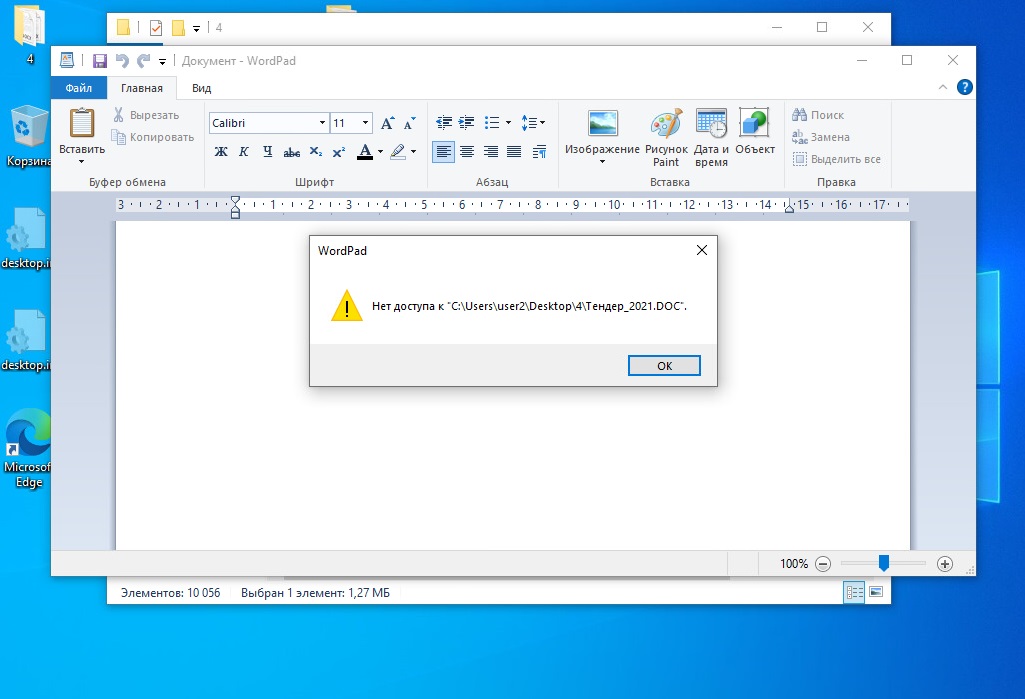Open the Image (Изображение) dropdown arrow
The width and height of the screenshot is (1025, 699).
(602, 162)
